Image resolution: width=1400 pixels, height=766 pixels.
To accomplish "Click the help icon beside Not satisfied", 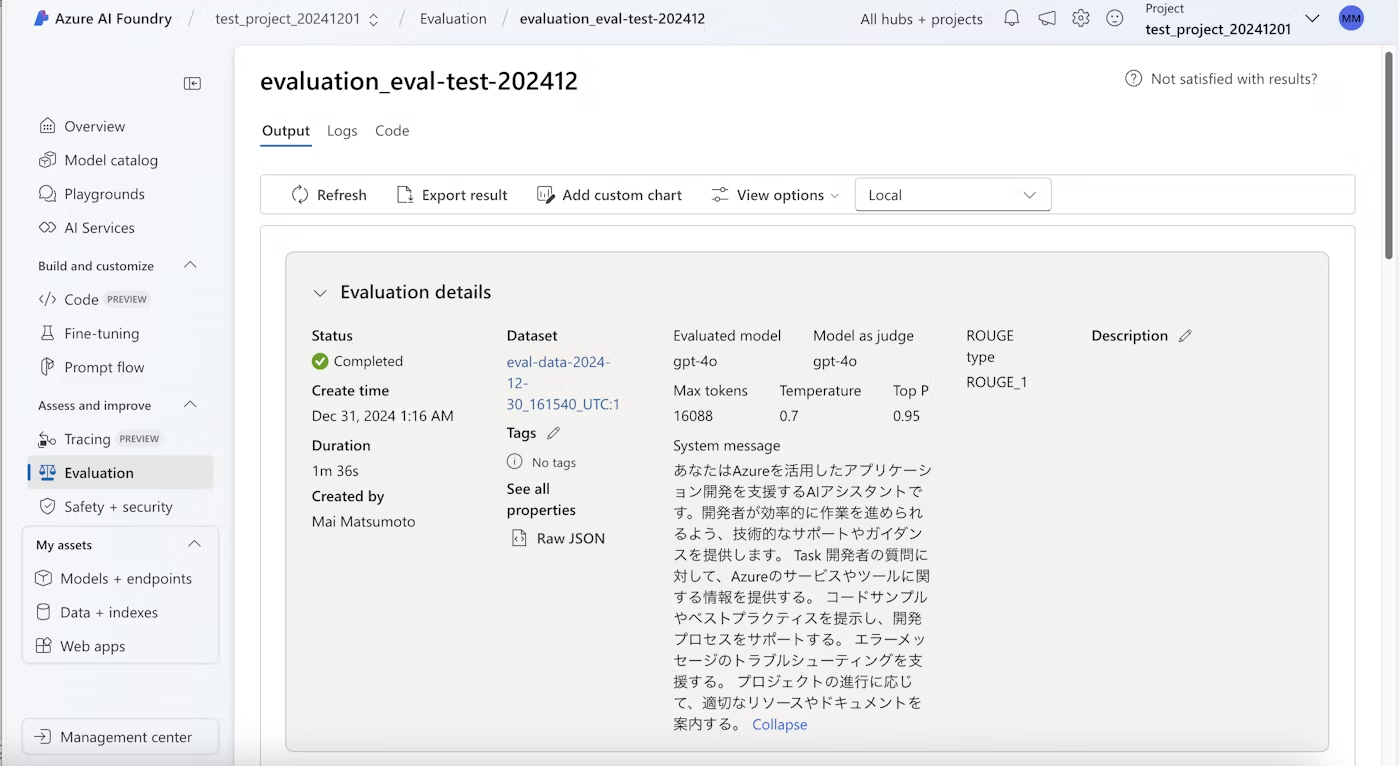I will pos(1133,78).
